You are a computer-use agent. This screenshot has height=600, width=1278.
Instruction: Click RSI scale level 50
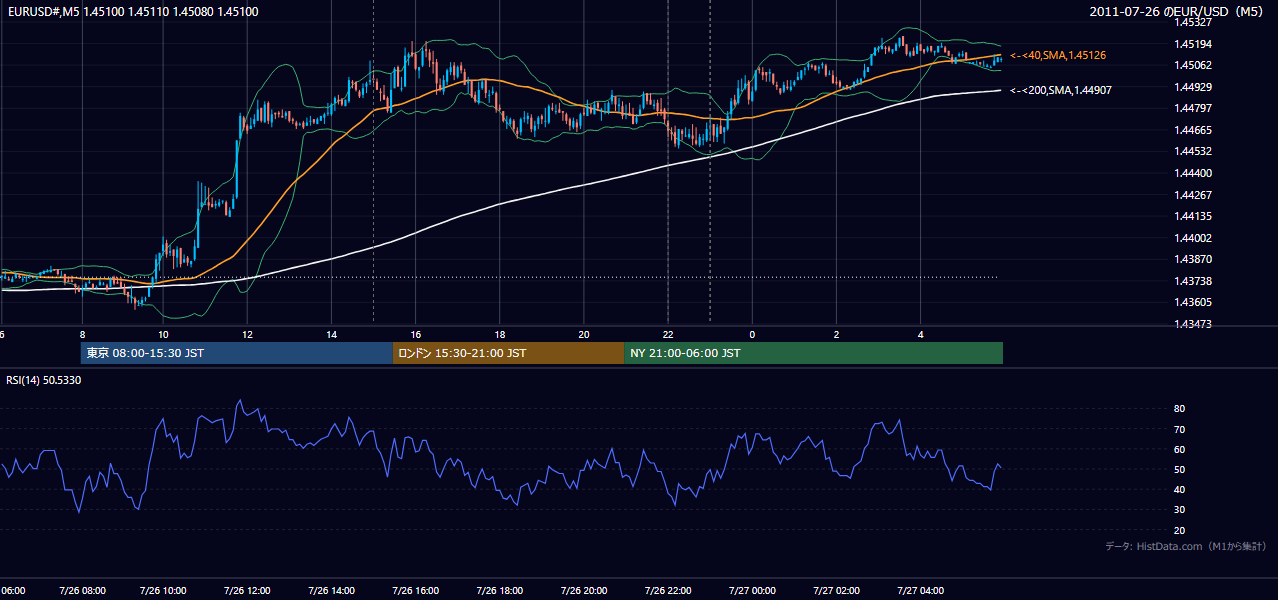tap(1180, 469)
